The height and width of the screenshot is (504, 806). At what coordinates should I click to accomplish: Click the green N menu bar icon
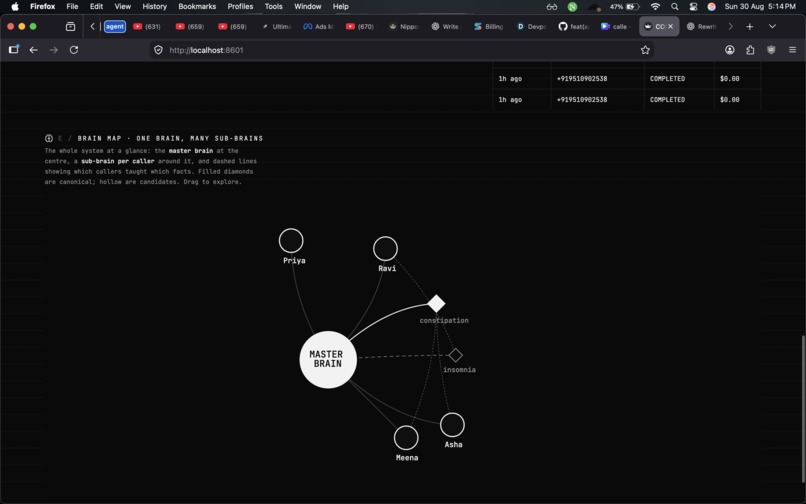pyautogui.click(x=572, y=7)
